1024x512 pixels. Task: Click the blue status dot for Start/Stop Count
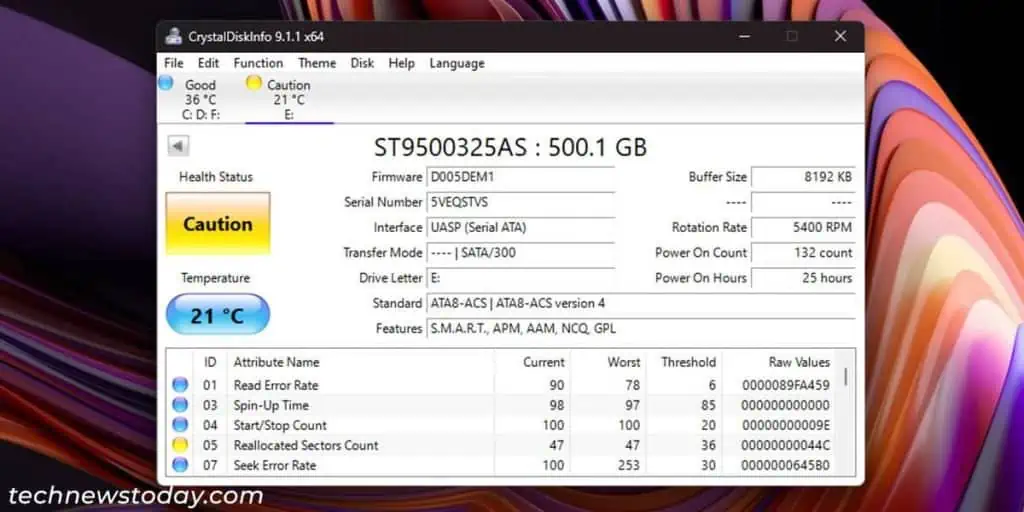click(x=180, y=426)
